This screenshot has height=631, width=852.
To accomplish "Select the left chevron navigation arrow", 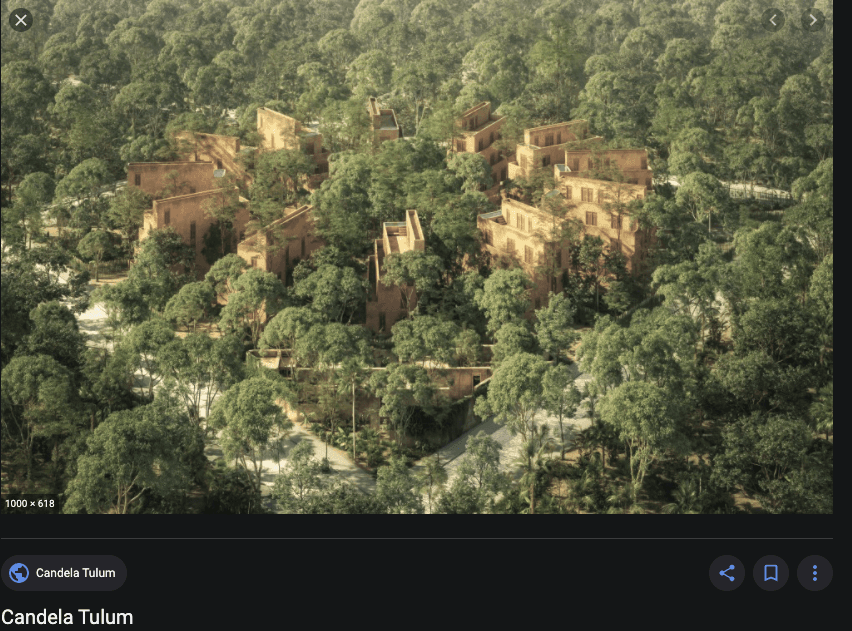I will [773, 20].
